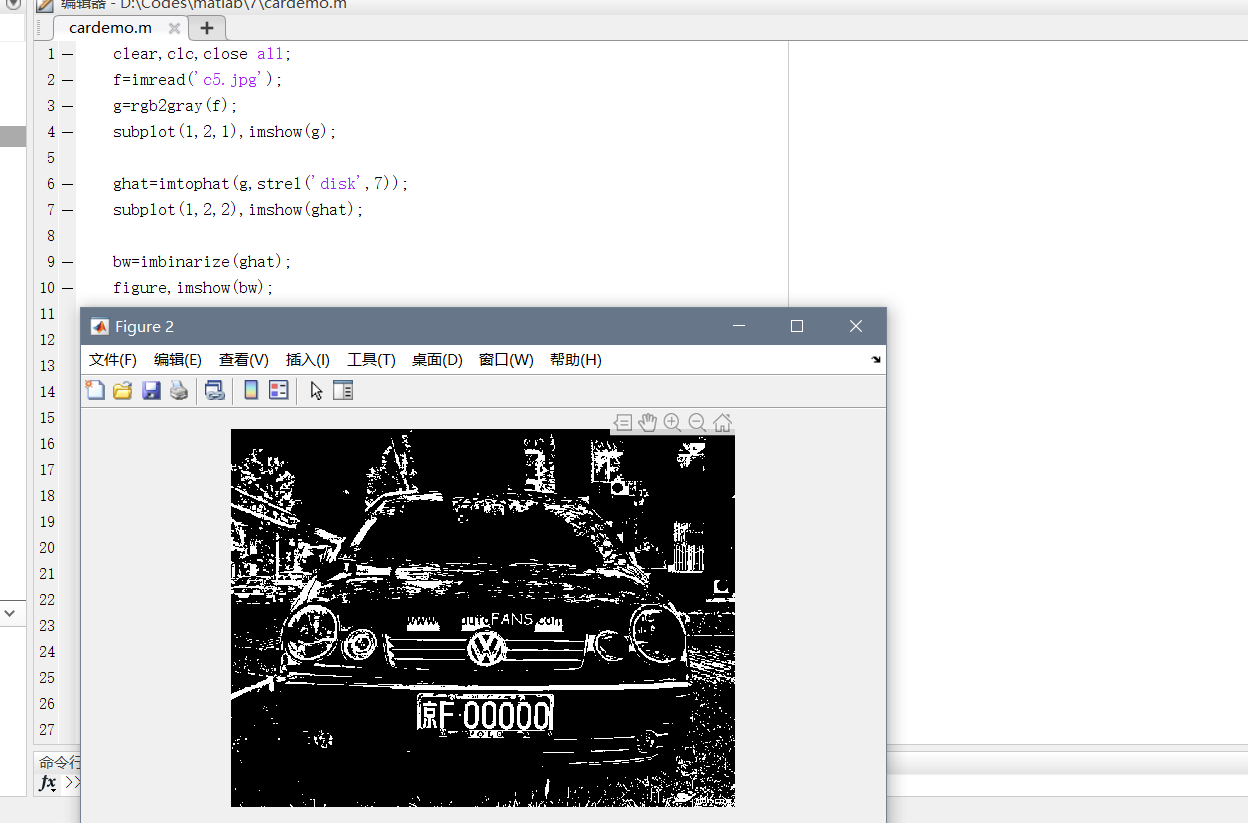Image resolution: width=1248 pixels, height=823 pixels.
Task: Click line number 27 in editor
Action: pyautogui.click(x=47, y=730)
